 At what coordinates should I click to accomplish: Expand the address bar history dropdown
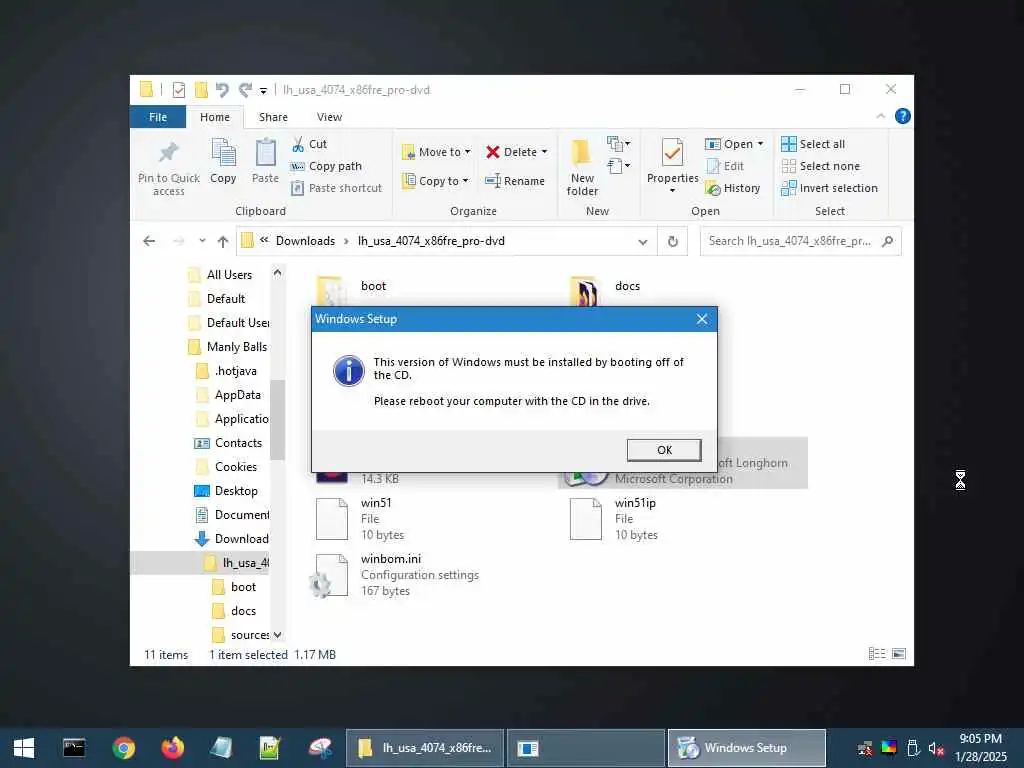[x=643, y=242]
